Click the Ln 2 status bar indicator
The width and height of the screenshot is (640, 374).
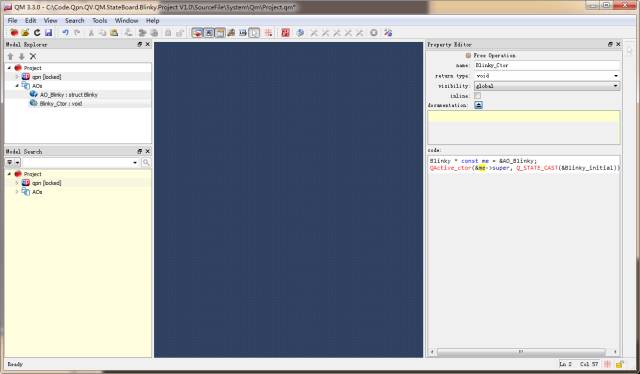click(565, 364)
